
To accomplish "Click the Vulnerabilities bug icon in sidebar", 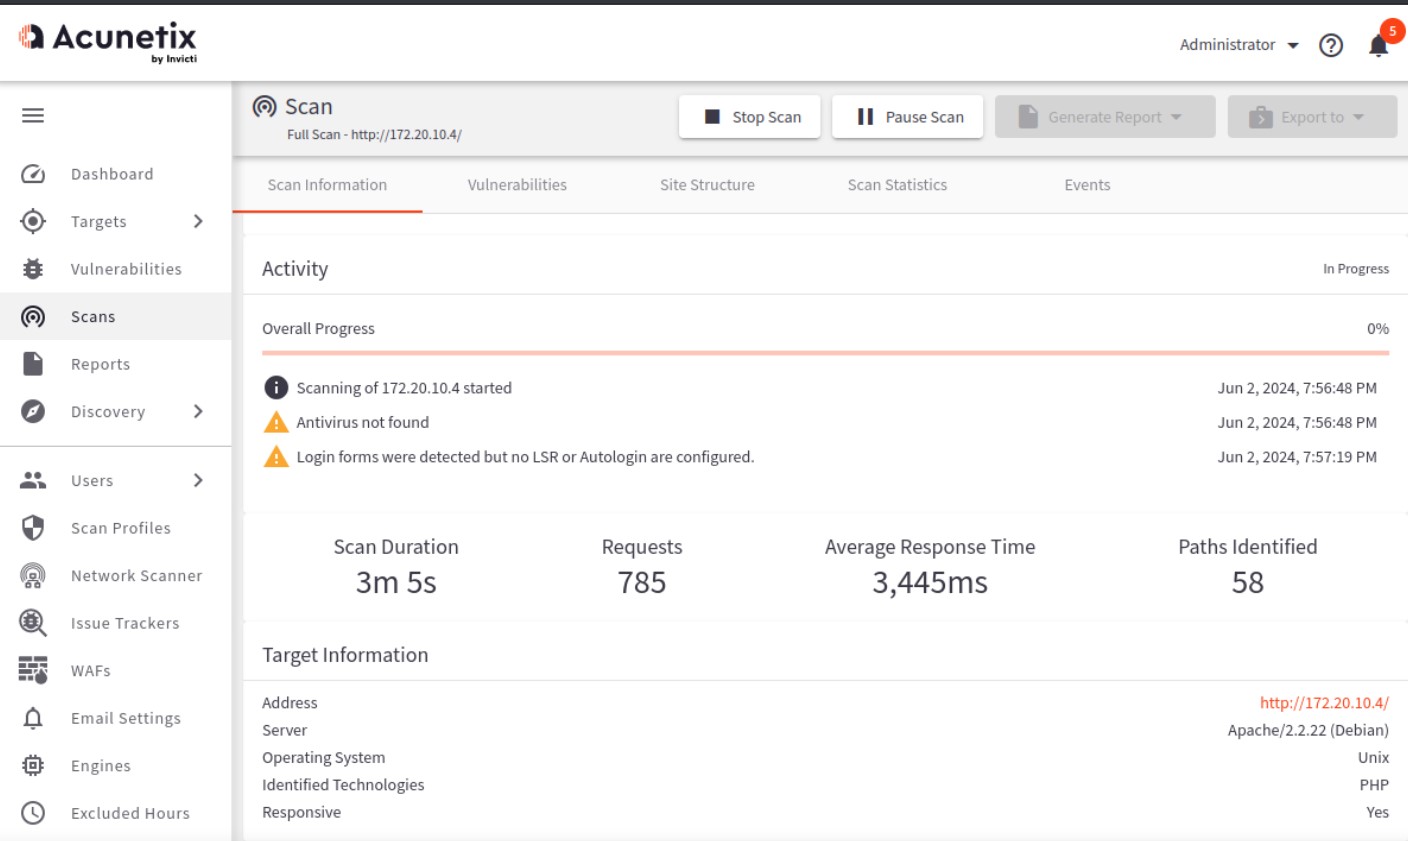I will [33, 269].
